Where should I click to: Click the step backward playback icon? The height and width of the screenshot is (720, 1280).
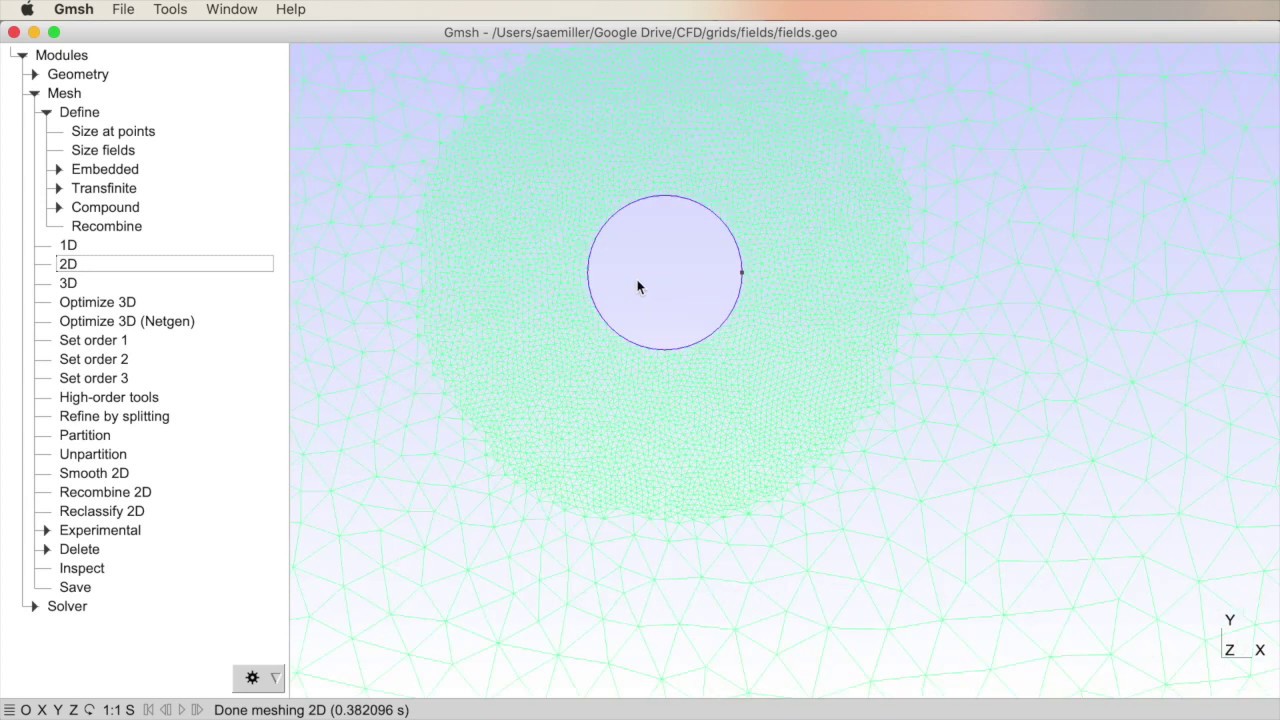point(166,710)
